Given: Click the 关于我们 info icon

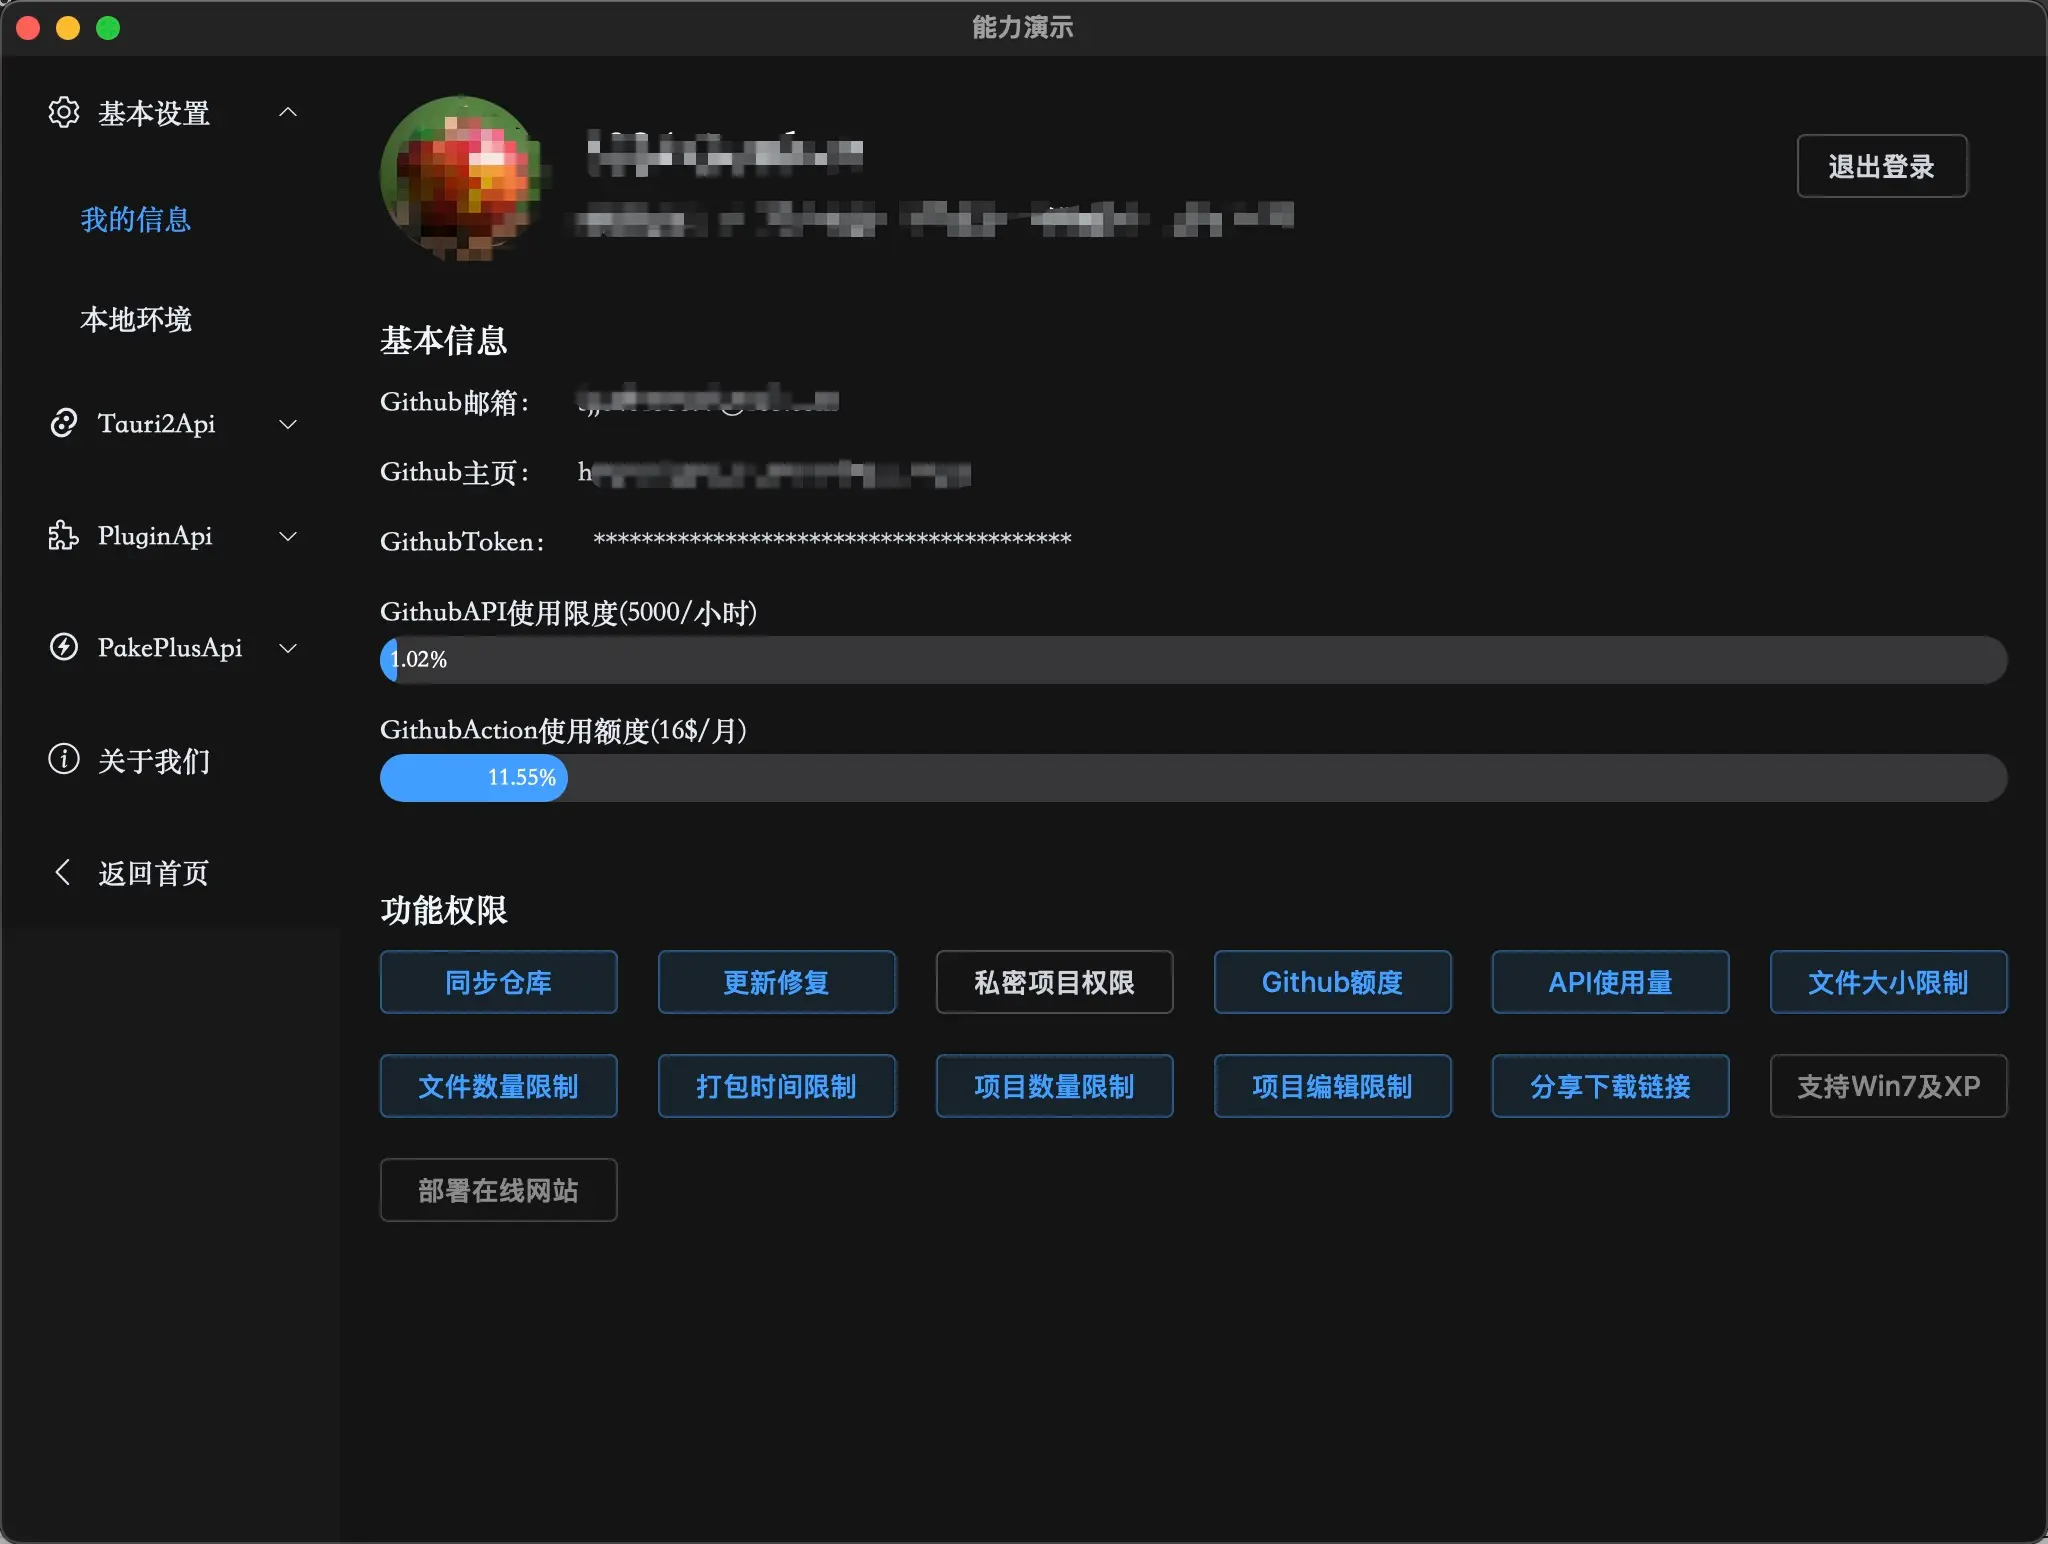Looking at the screenshot, I should (63, 760).
